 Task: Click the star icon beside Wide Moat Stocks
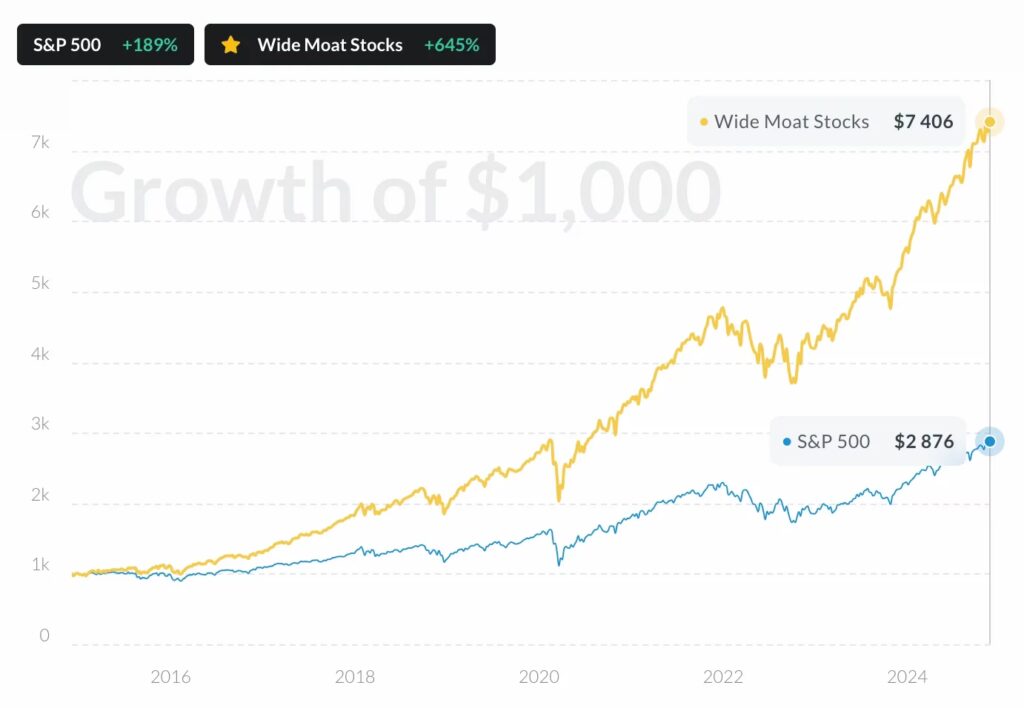(231, 45)
